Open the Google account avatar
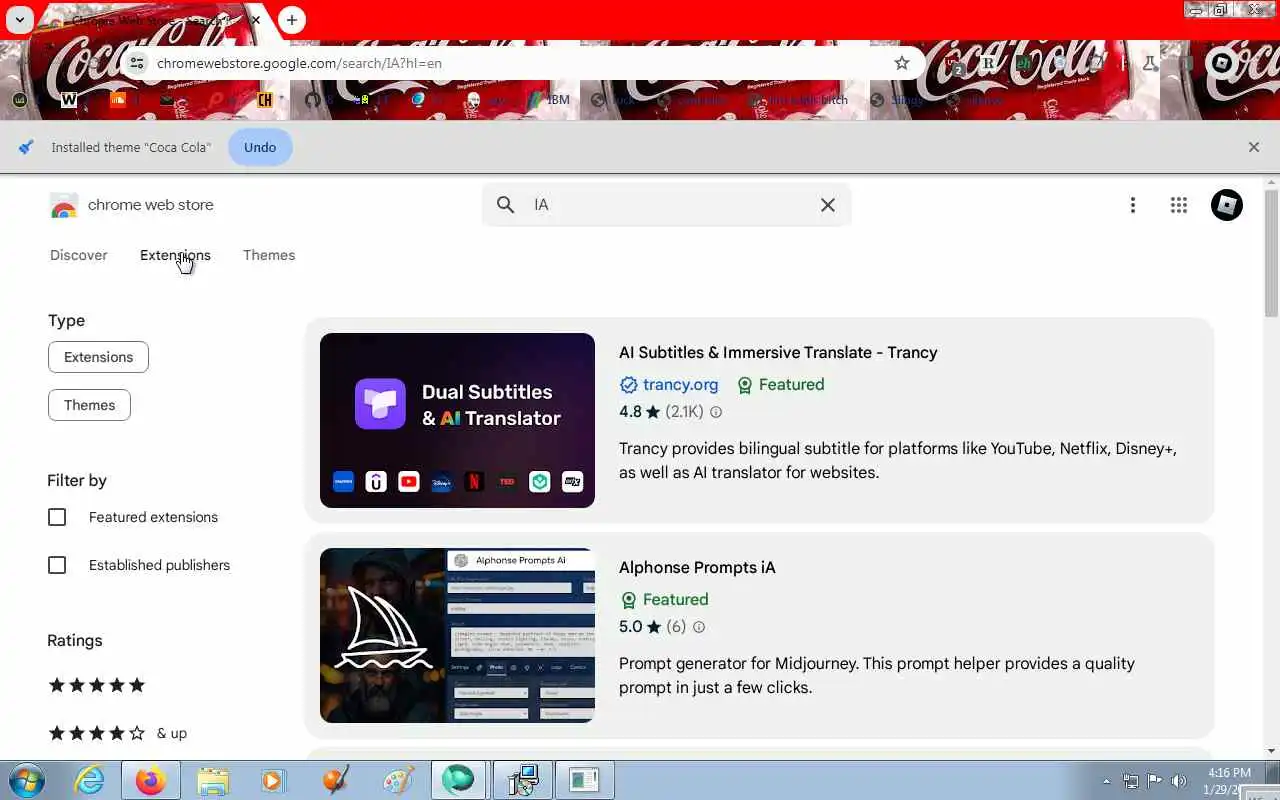Viewport: 1280px width, 800px height. pyautogui.click(x=1227, y=205)
